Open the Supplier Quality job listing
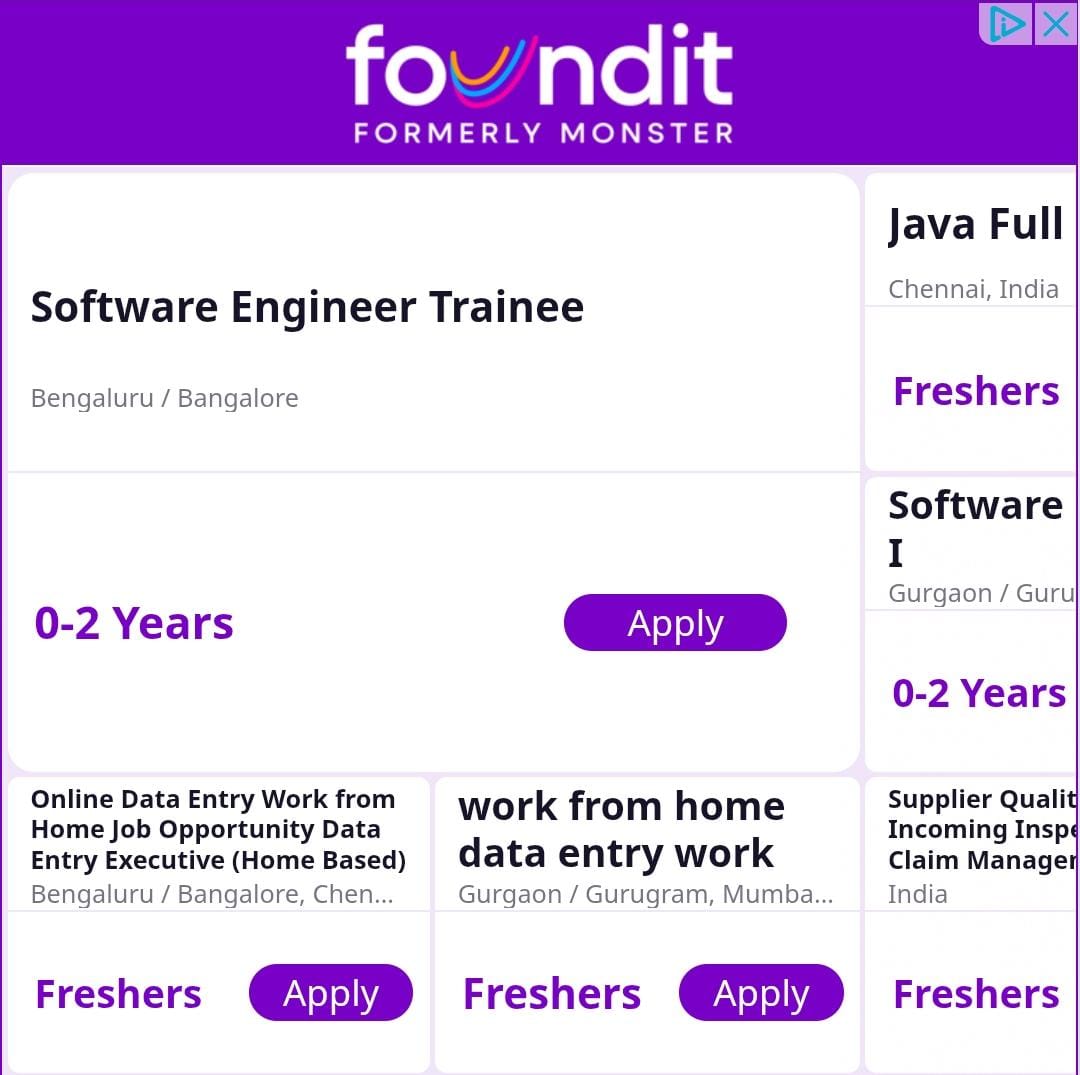This screenshot has height=1075, width=1080. click(980, 829)
